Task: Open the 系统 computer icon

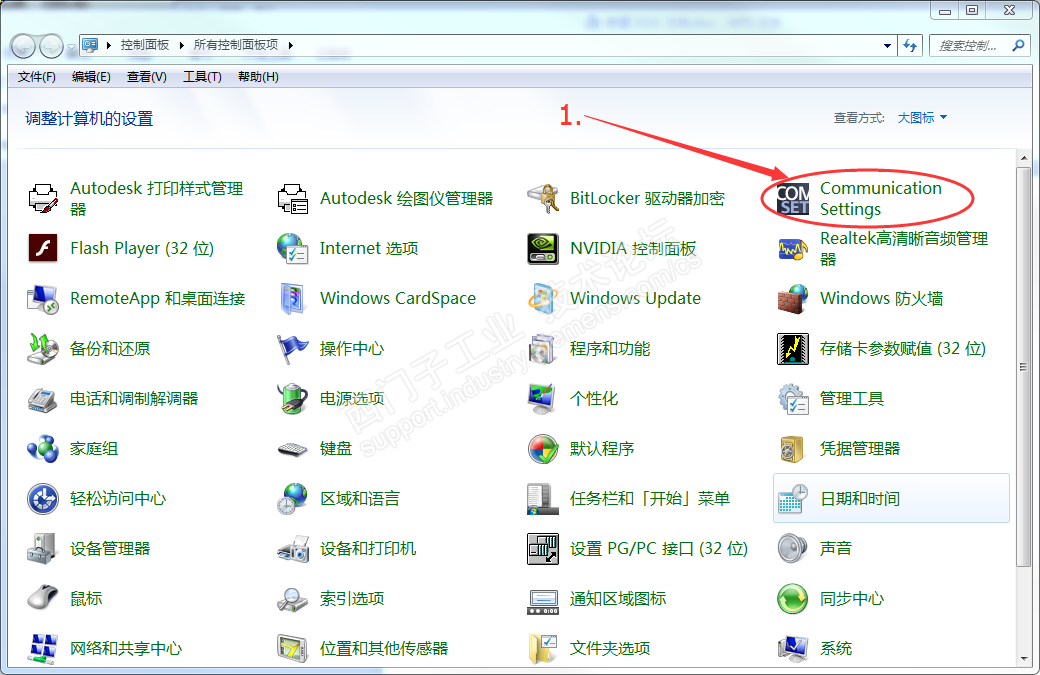Action: [x=793, y=648]
